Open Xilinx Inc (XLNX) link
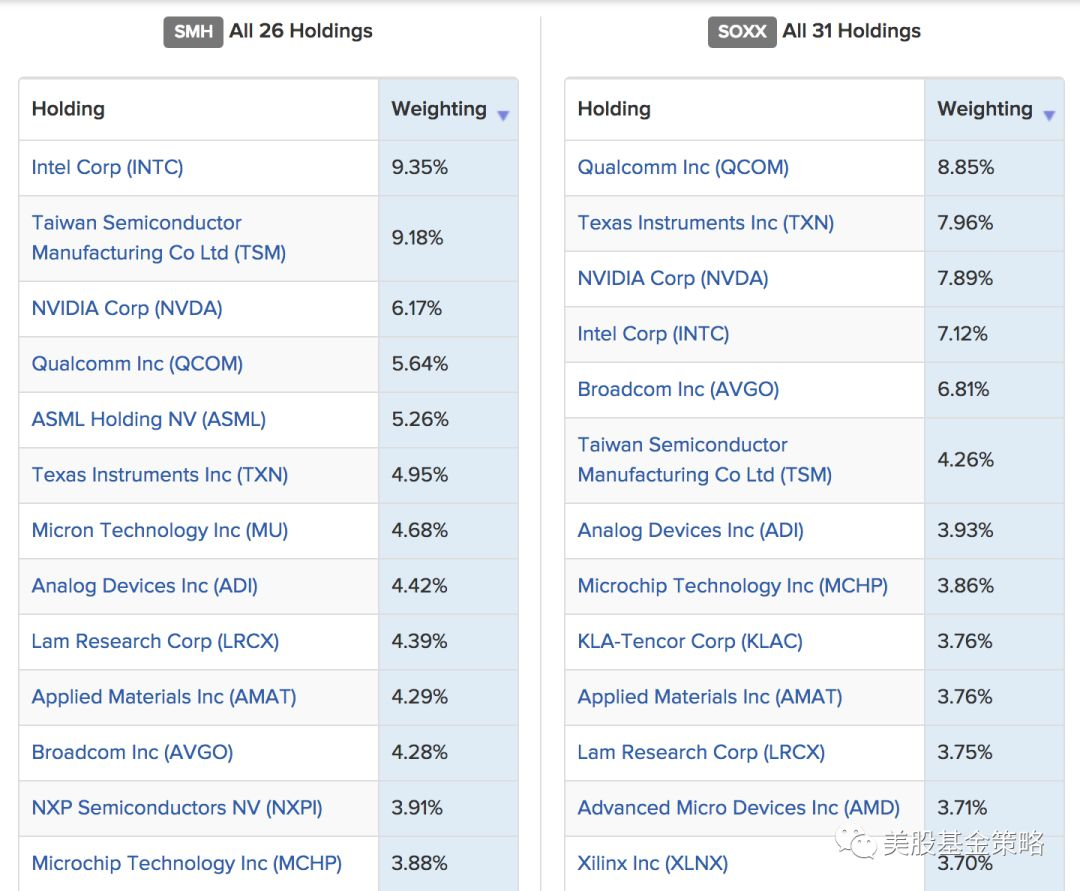This screenshot has width=1080, height=891. click(x=652, y=863)
